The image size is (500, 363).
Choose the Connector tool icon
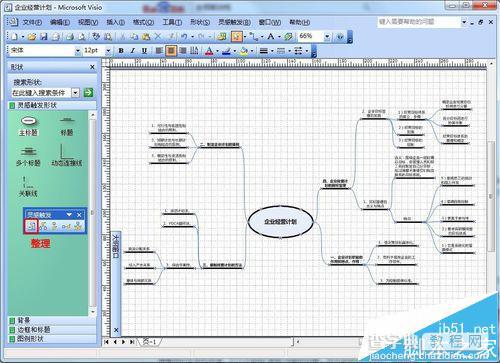pyautogui.click(x=254, y=36)
